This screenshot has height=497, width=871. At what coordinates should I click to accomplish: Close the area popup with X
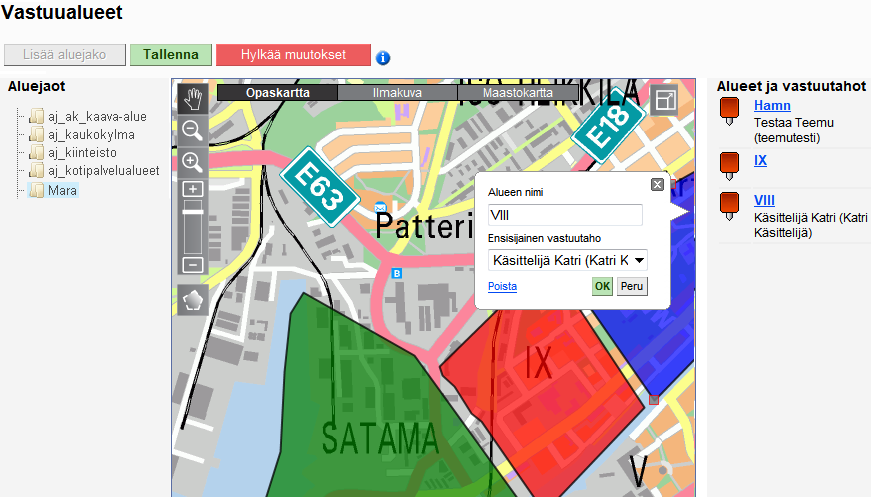coord(657,184)
